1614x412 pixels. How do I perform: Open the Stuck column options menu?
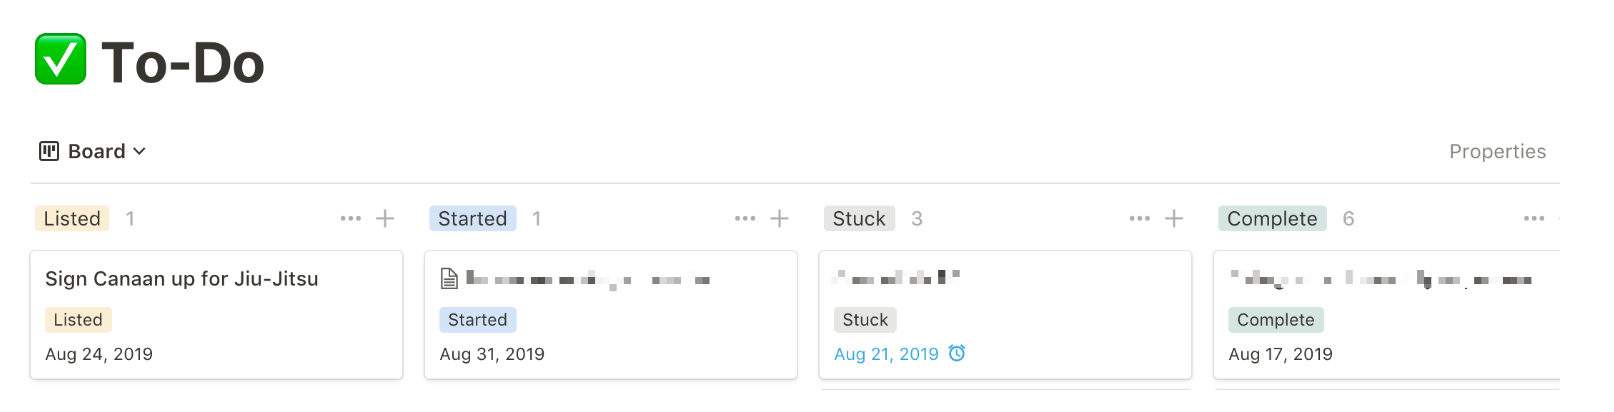pyautogui.click(x=1139, y=218)
